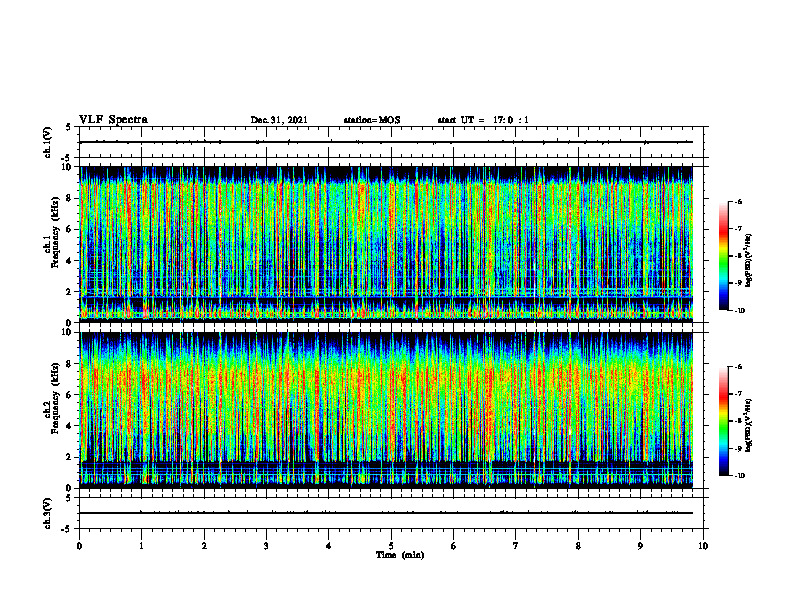Click the "station=MOS" header label
This screenshot has height=612, width=792.
[372, 120]
